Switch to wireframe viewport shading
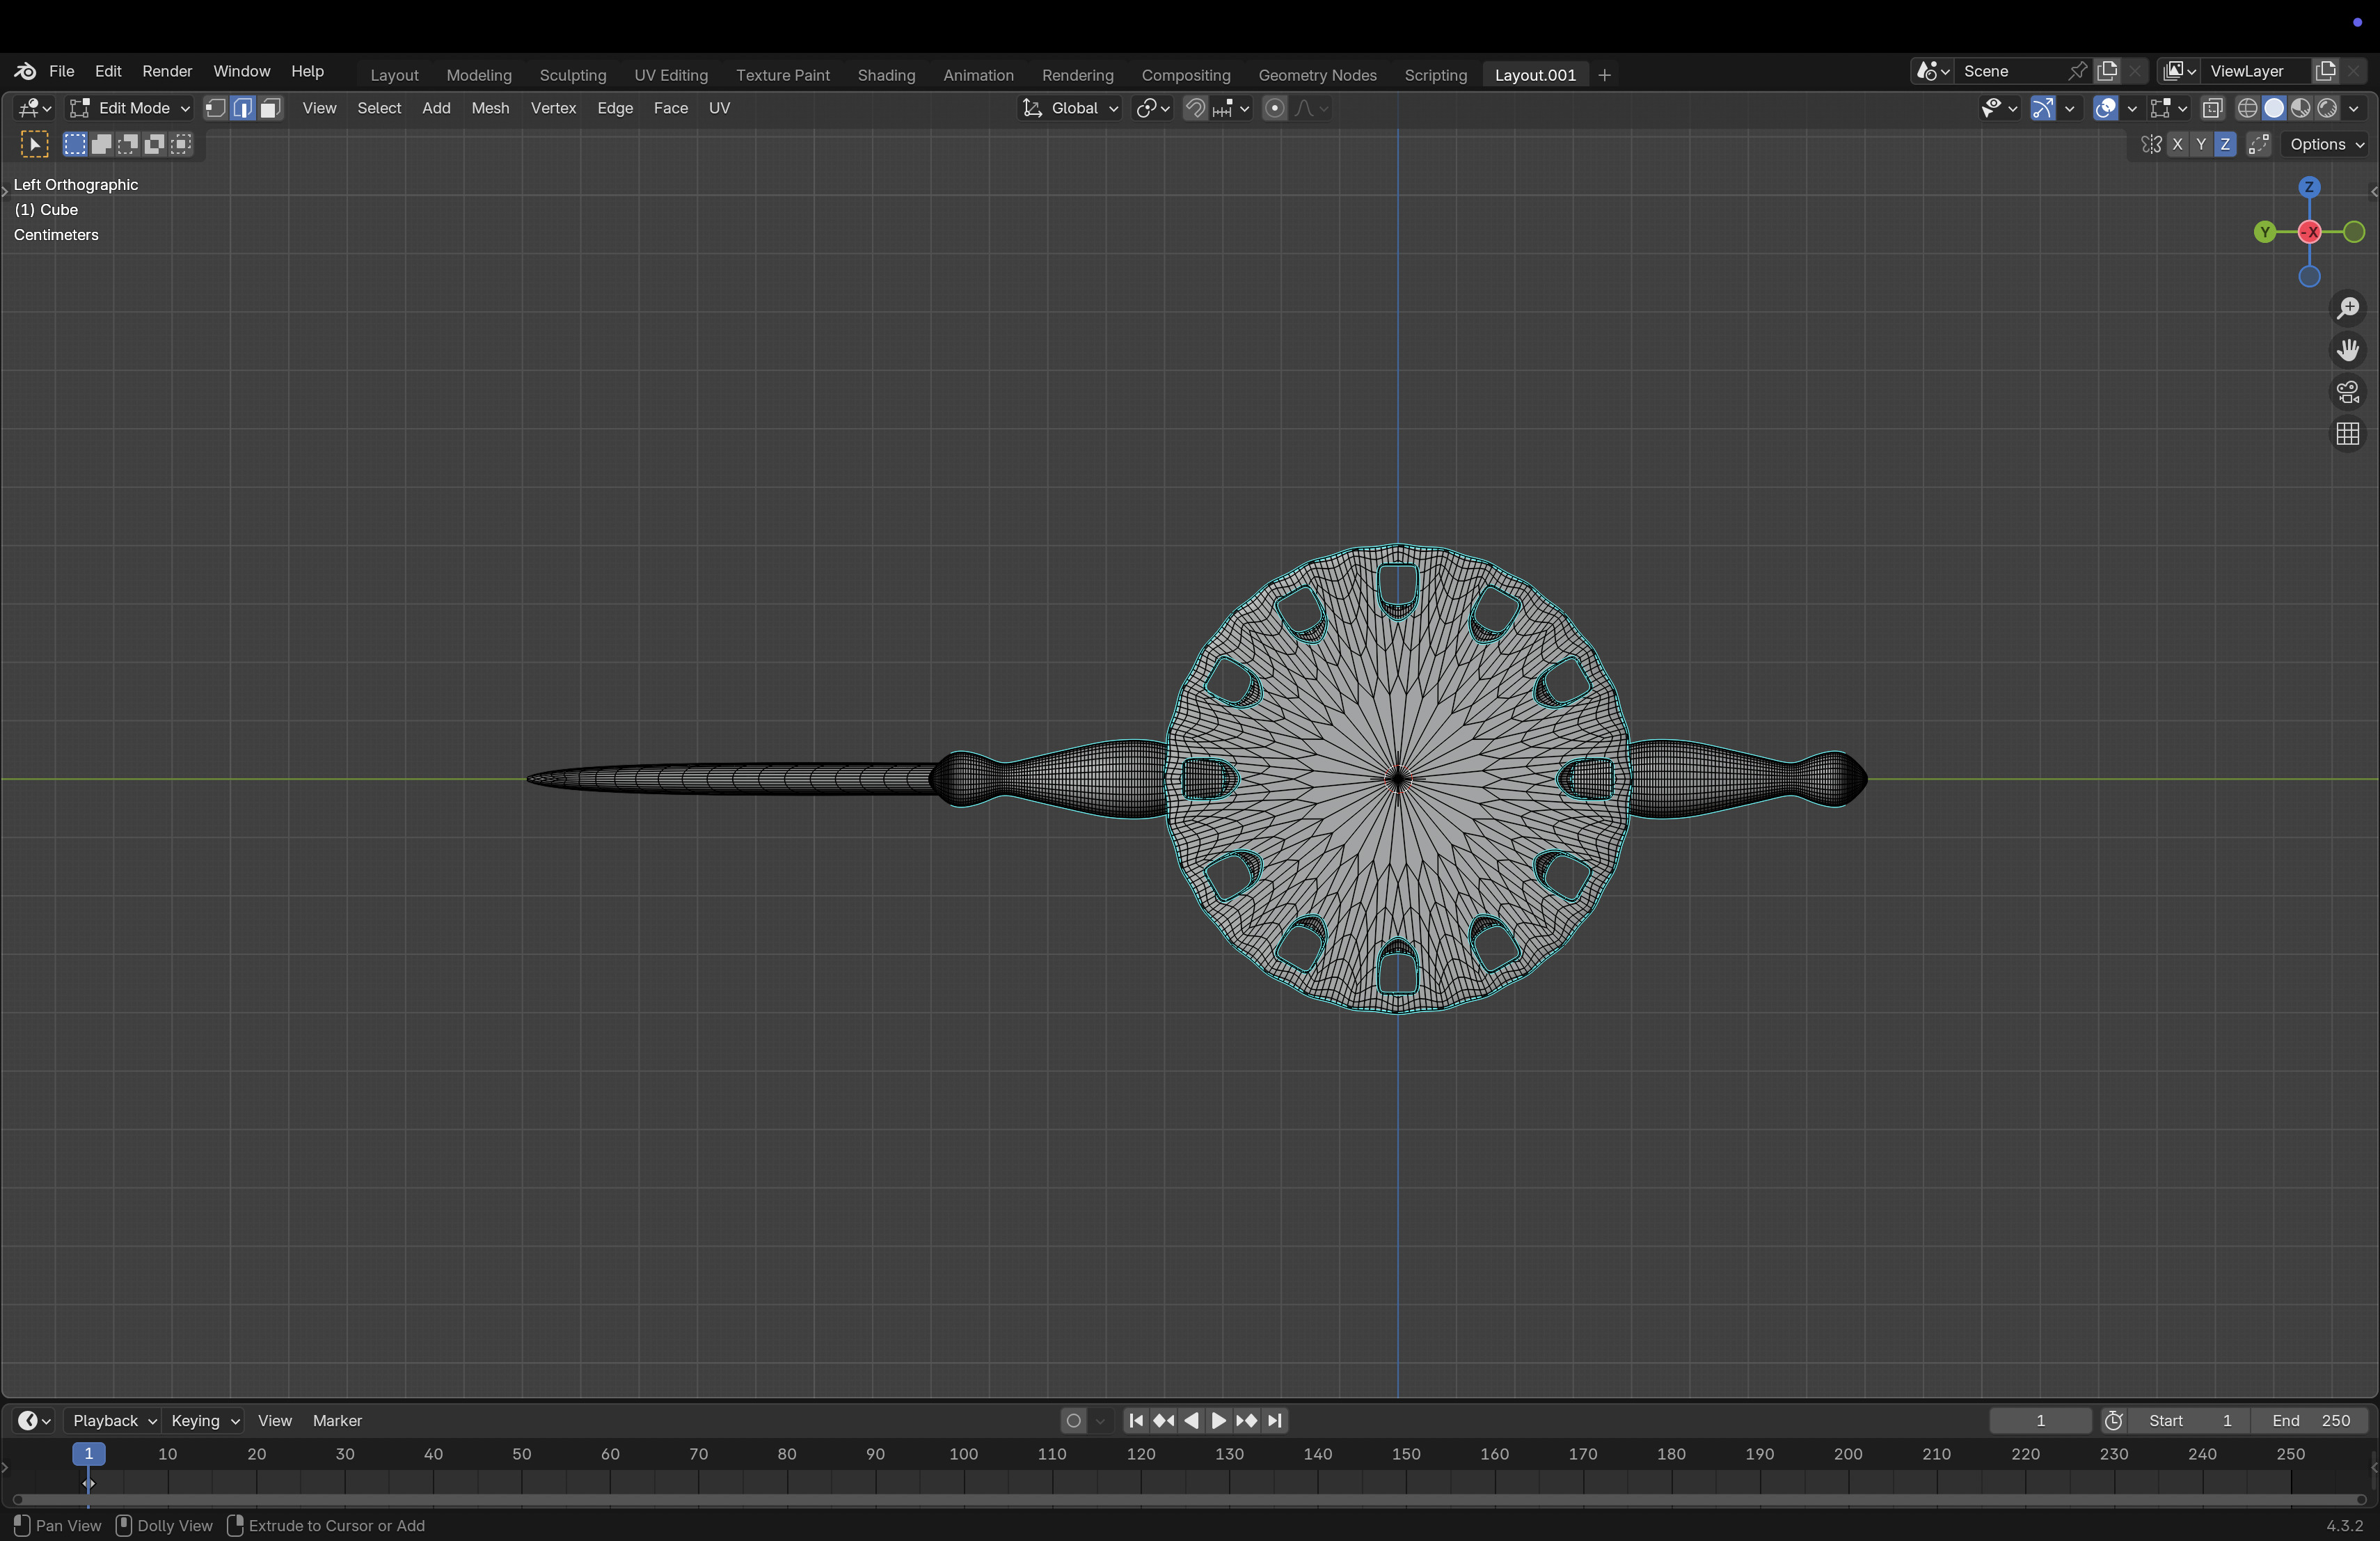This screenshot has width=2380, height=1541. pos(2247,108)
